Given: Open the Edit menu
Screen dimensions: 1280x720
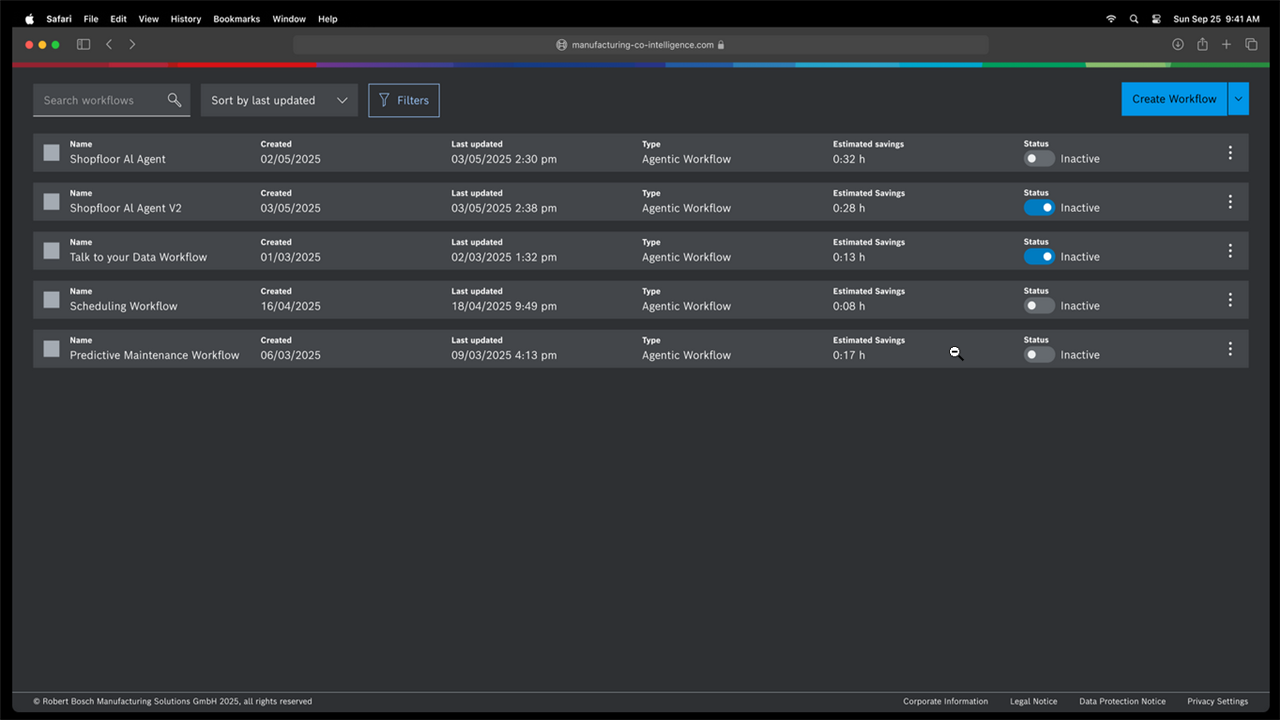Looking at the screenshot, I should click(x=118, y=19).
